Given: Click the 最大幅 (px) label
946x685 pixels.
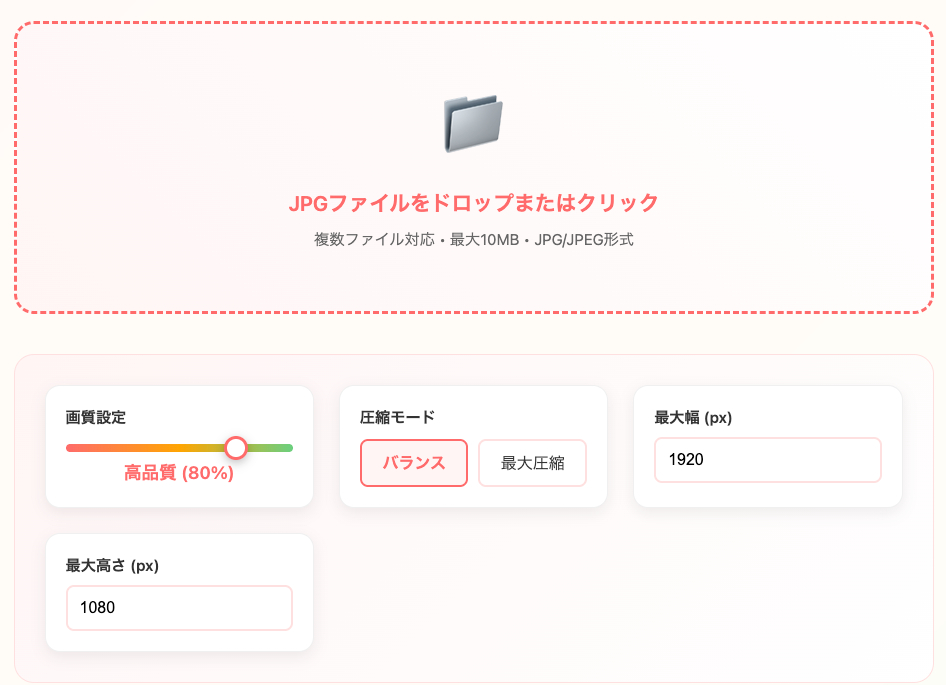Looking at the screenshot, I should tap(693, 417).
